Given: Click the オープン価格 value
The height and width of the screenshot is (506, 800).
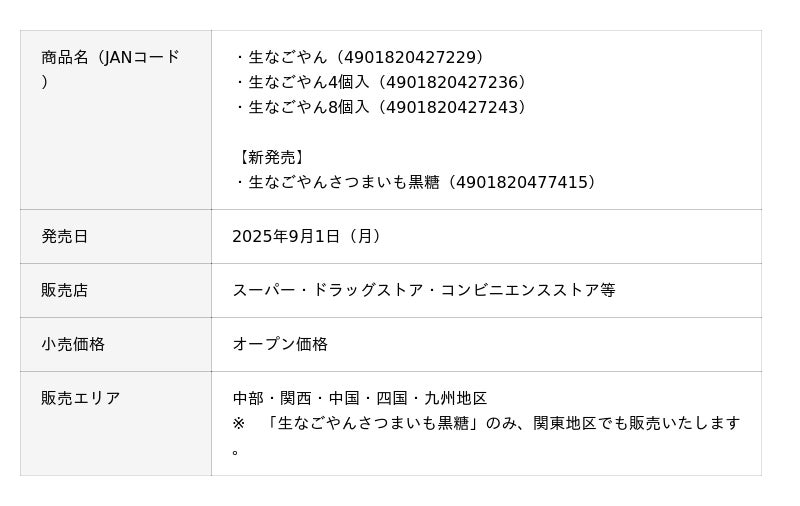Looking at the screenshot, I should (280, 345).
